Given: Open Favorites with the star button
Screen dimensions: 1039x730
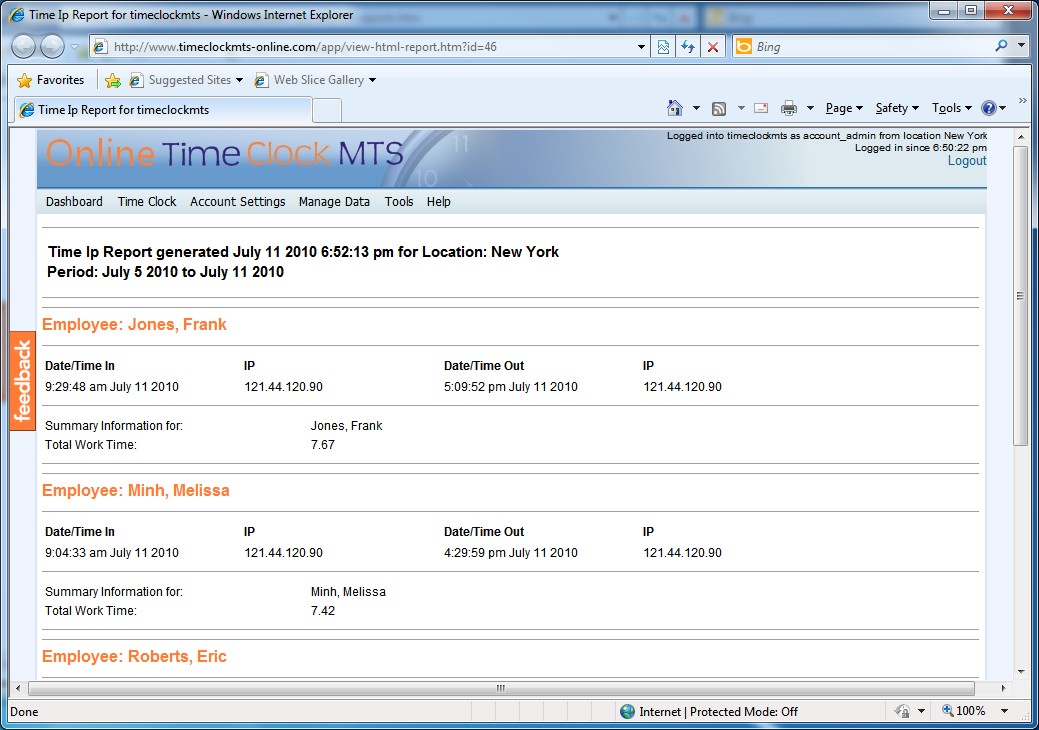Looking at the screenshot, I should (25, 80).
